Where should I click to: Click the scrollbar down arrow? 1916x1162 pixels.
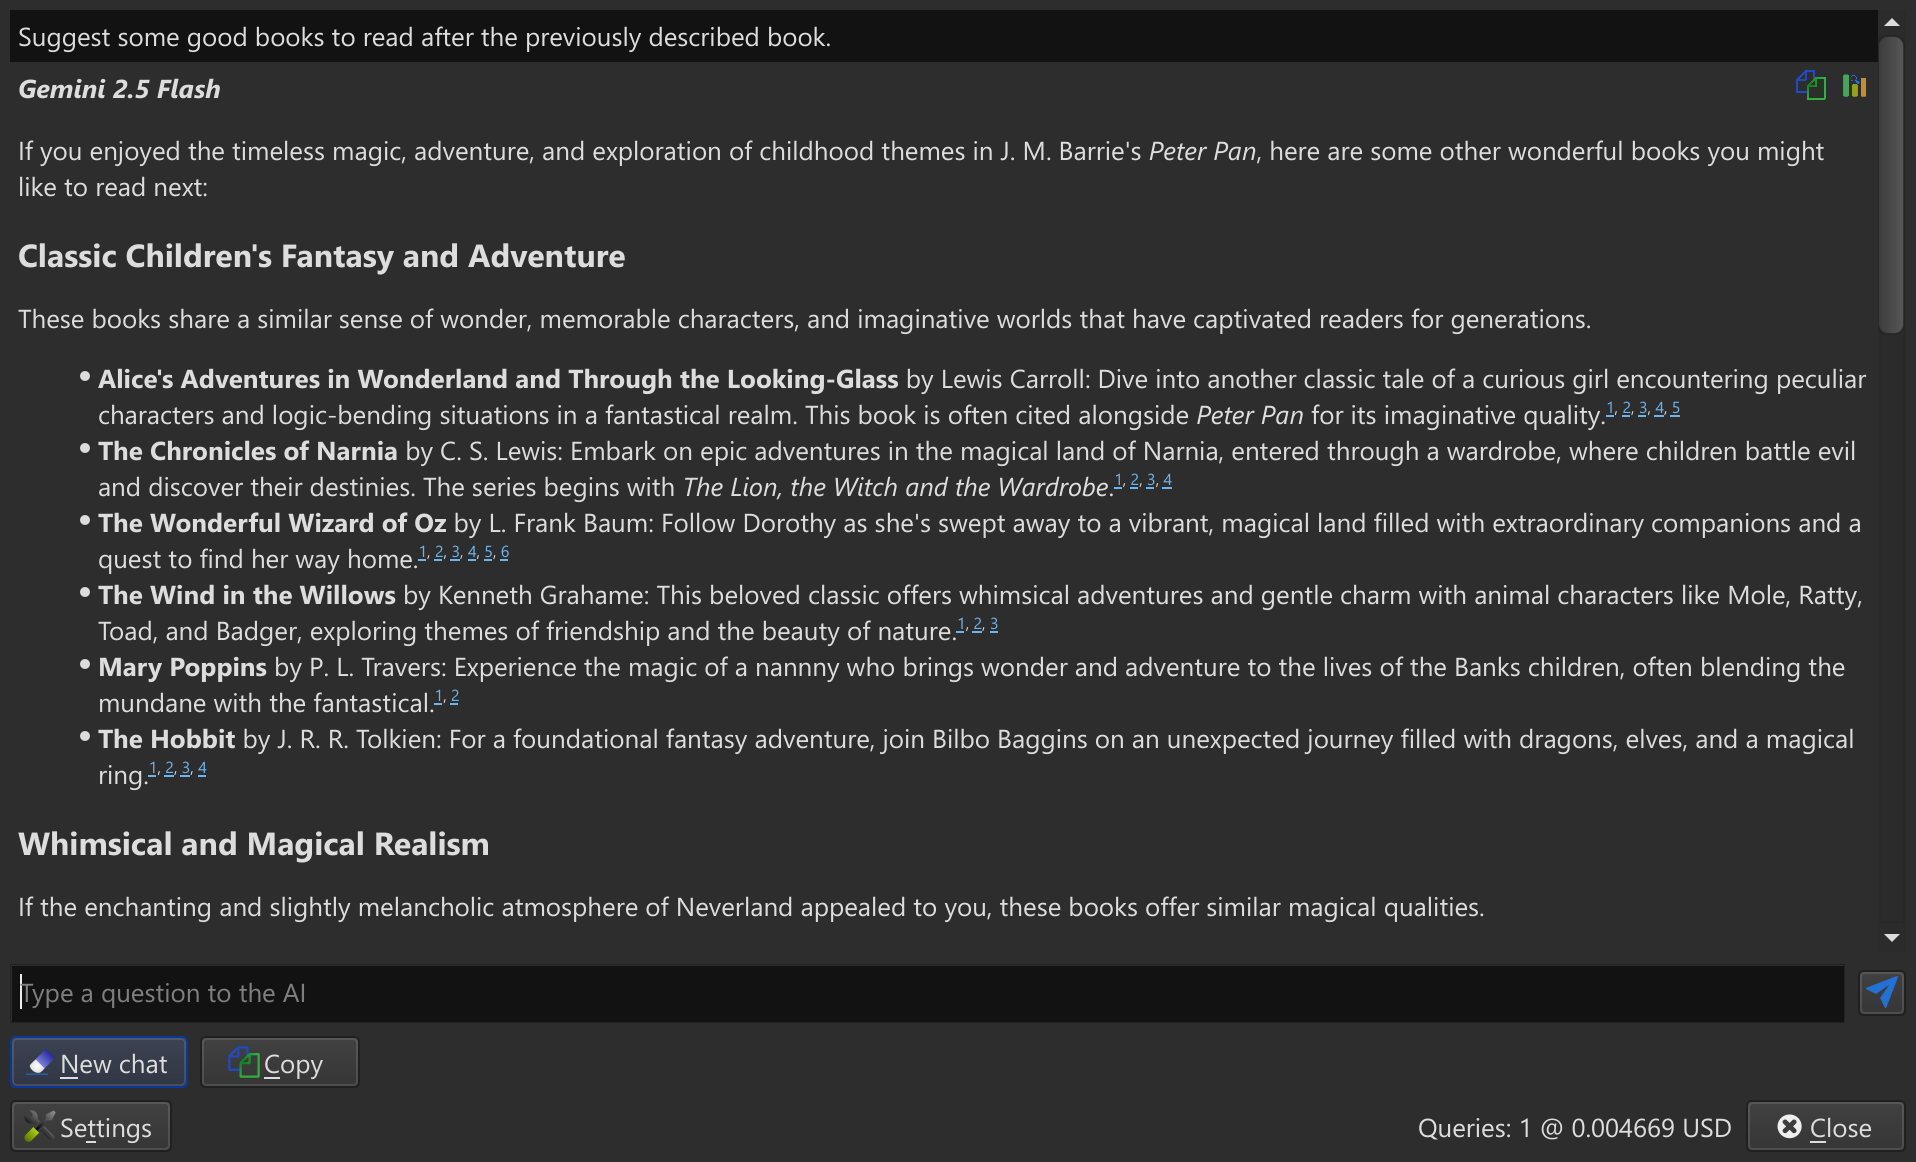[x=1891, y=938]
